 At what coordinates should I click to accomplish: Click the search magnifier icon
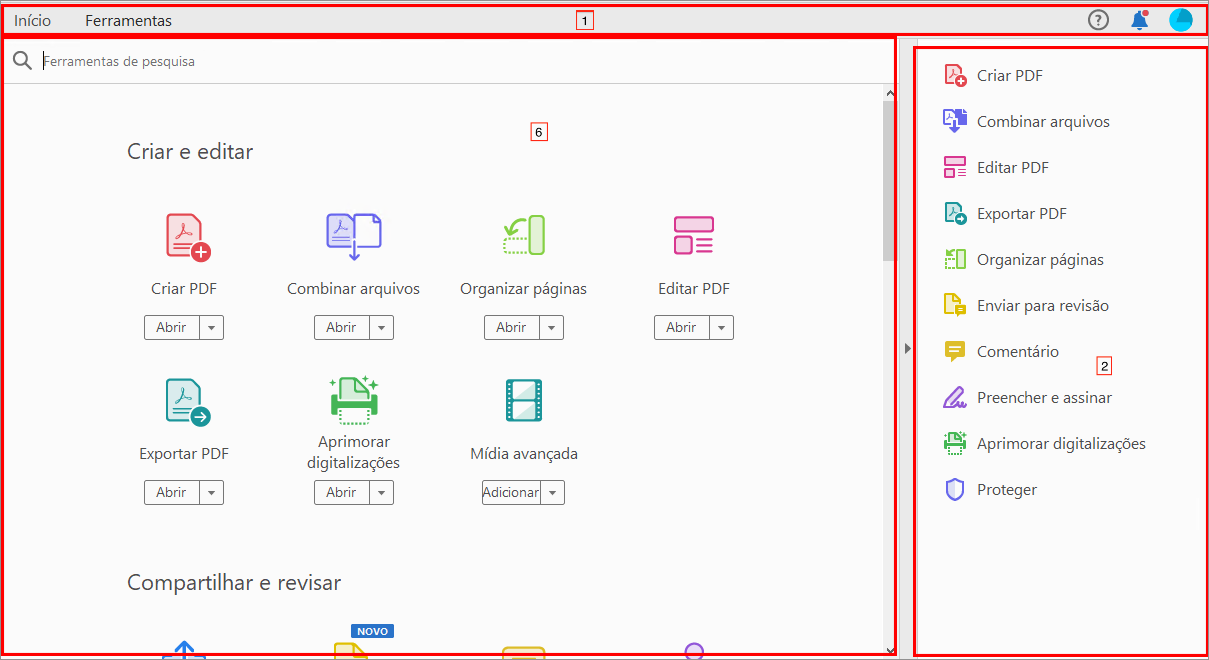(x=22, y=61)
